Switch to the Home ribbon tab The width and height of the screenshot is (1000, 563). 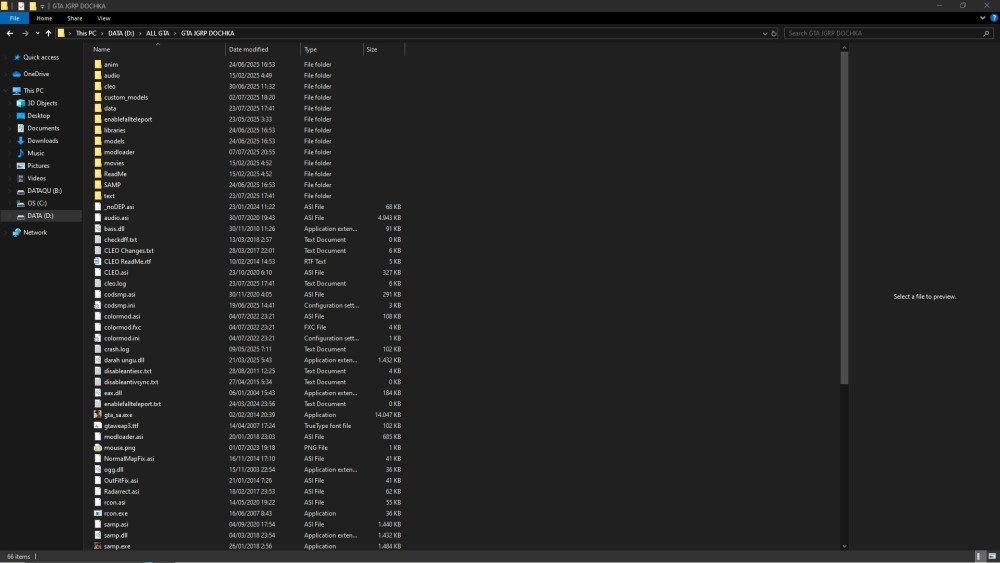point(44,18)
